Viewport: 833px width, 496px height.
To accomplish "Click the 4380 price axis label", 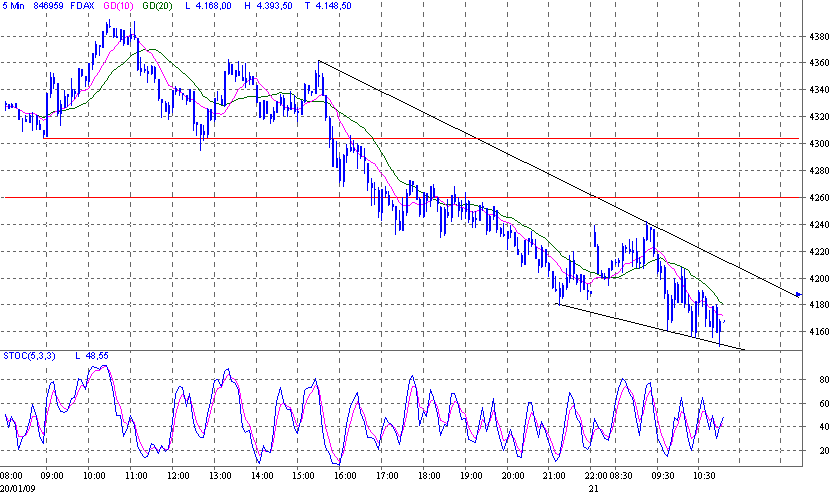I will 819,37.
